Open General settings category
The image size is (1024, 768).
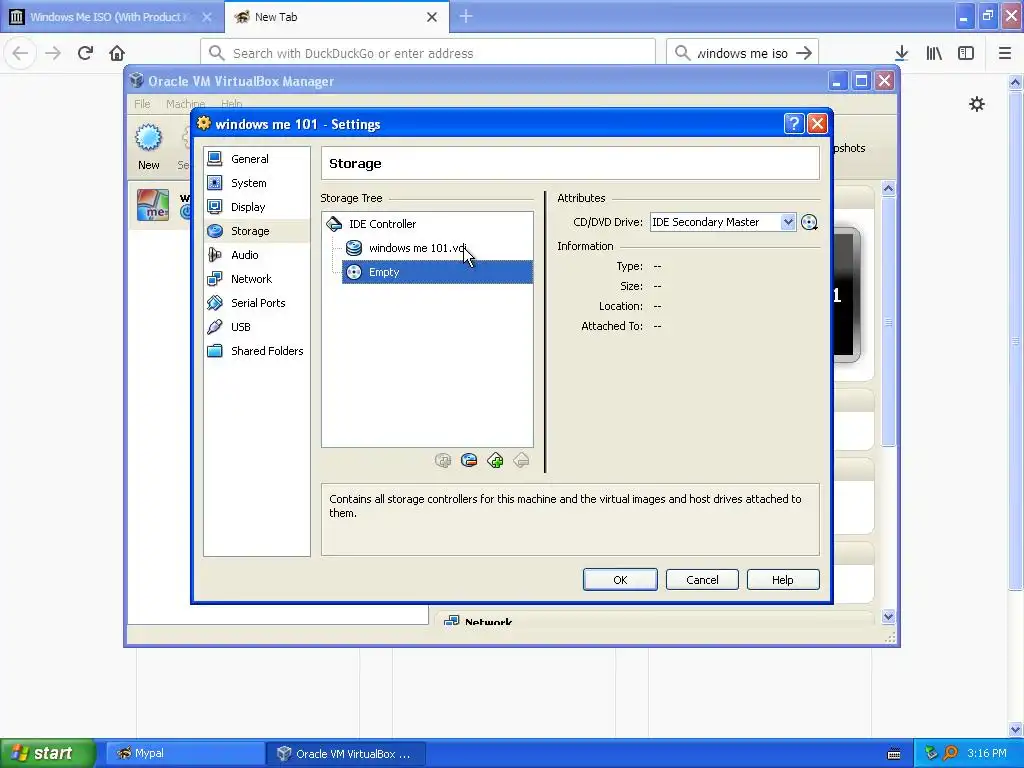tap(256, 159)
